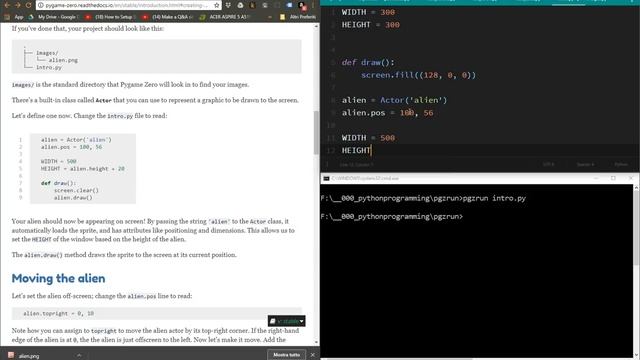Expand alien.png download options chevron
The width and height of the screenshot is (640, 360).
click(79, 356)
